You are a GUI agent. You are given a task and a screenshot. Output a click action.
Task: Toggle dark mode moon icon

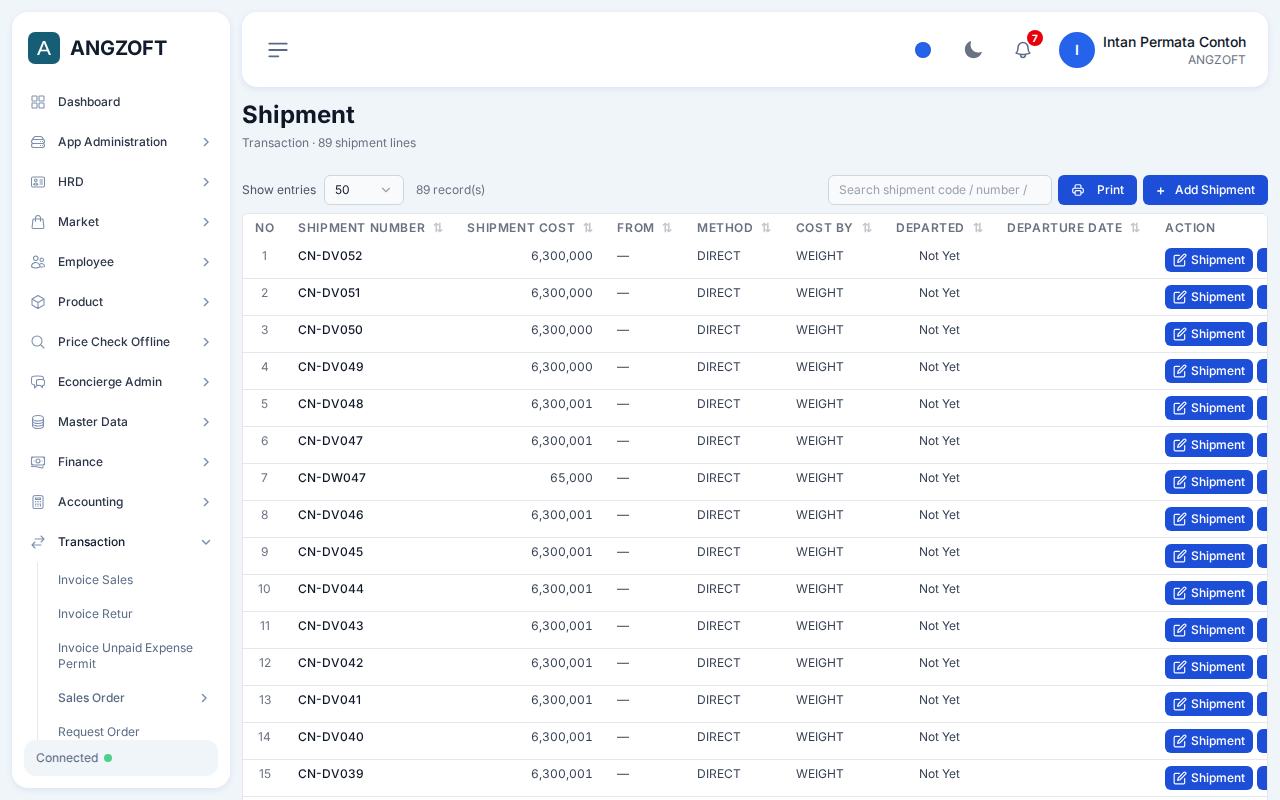click(973, 50)
